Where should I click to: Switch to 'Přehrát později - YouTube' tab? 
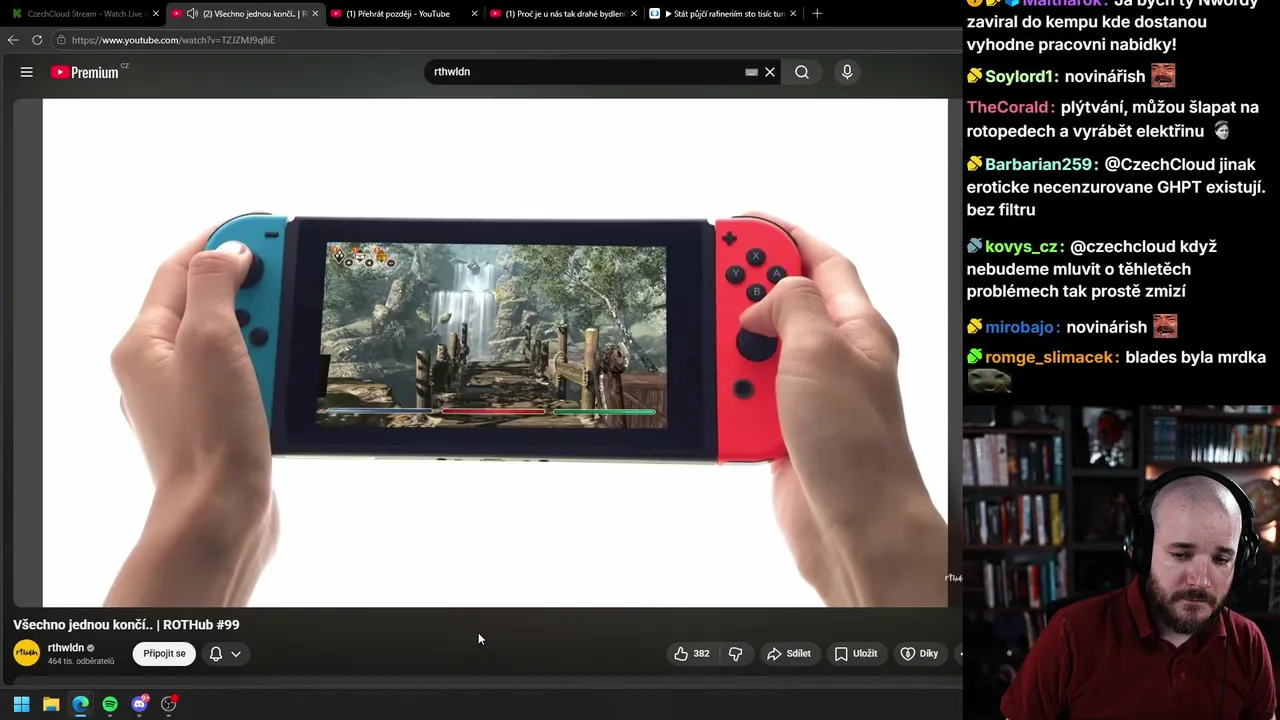pos(404,14)
